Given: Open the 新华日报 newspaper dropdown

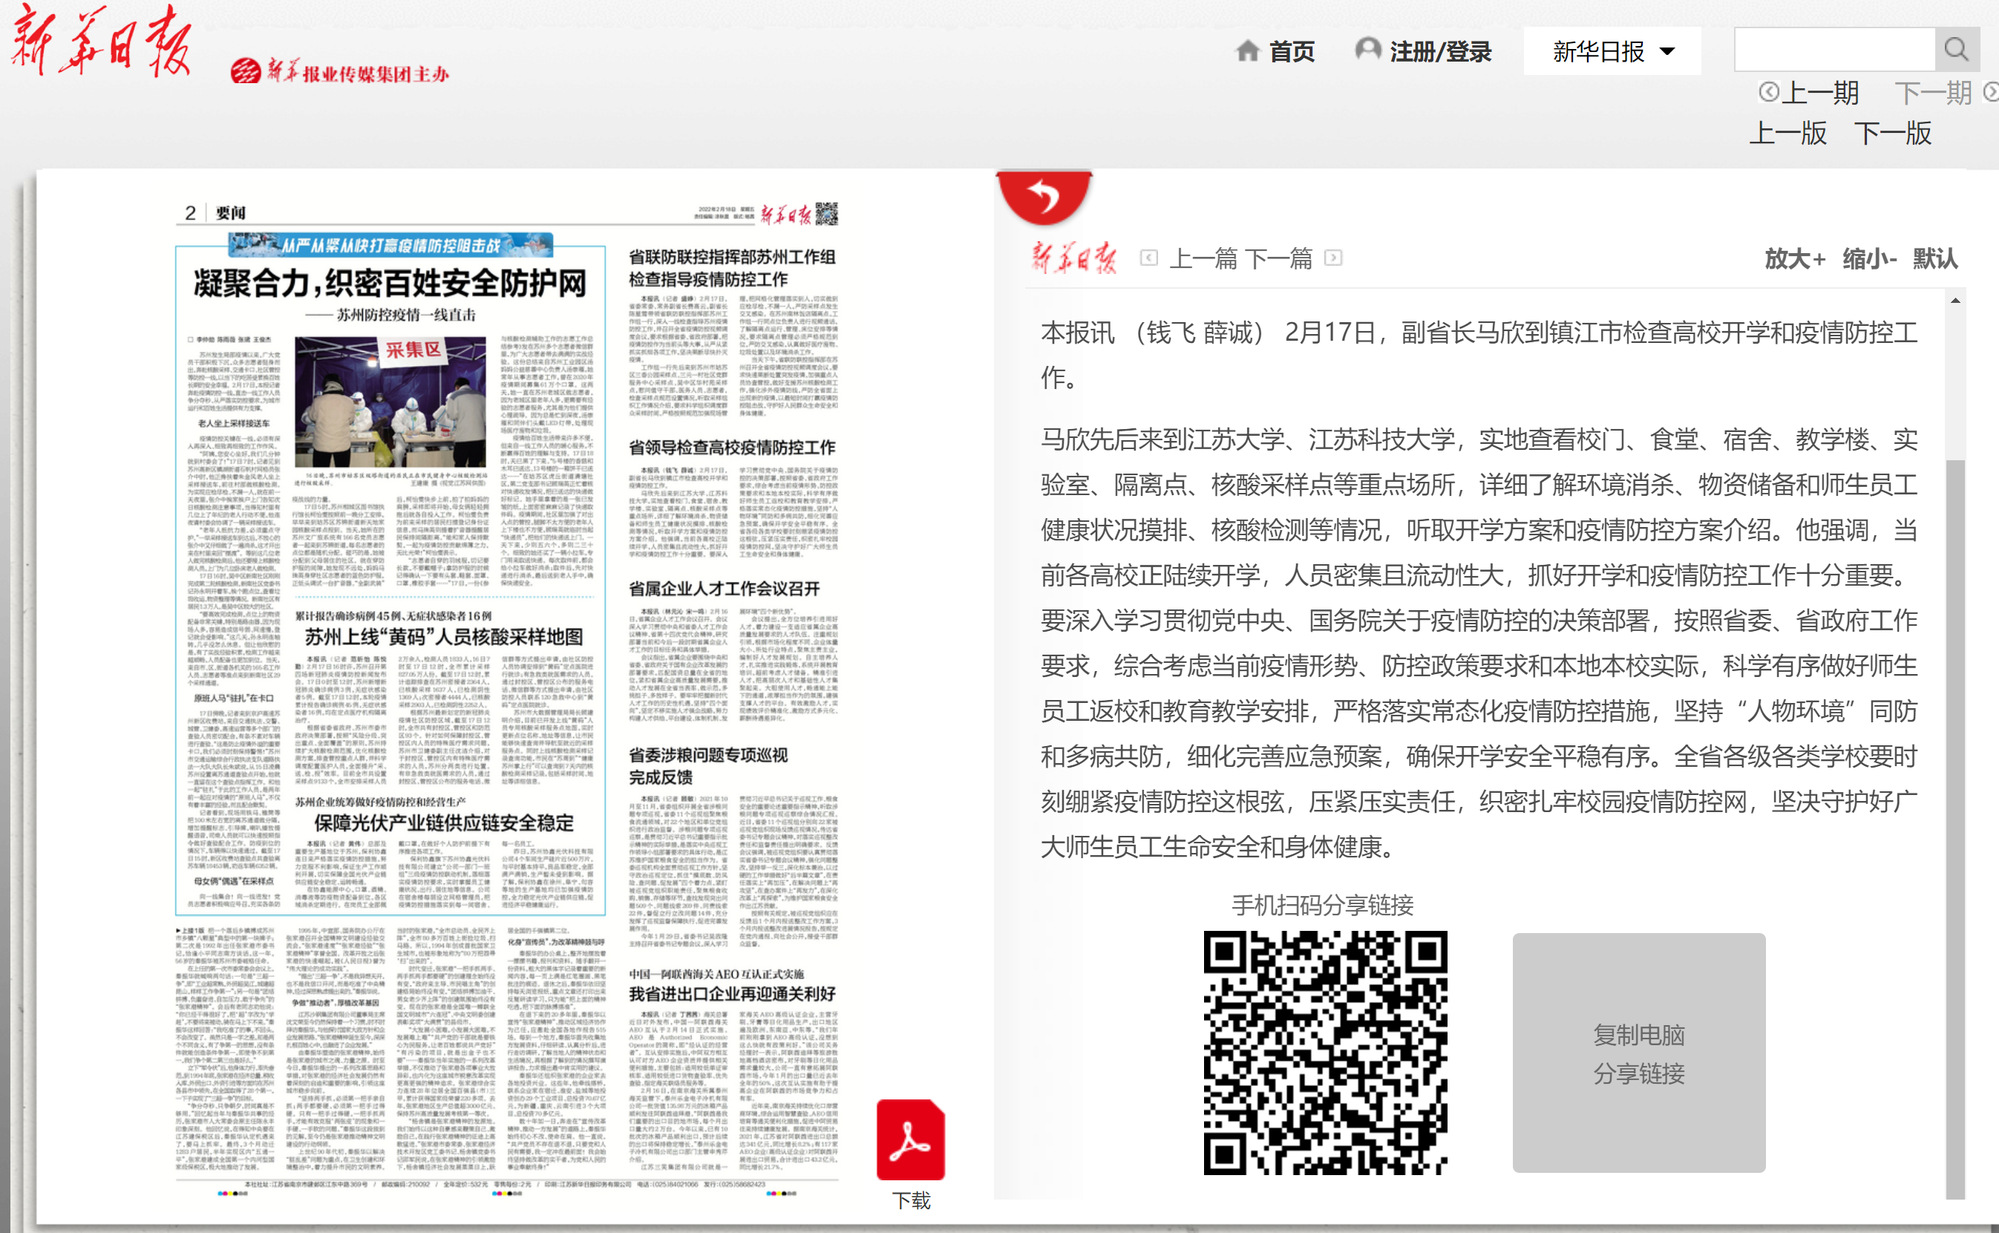Looking at the screenshot, I should coord(1612,51).
